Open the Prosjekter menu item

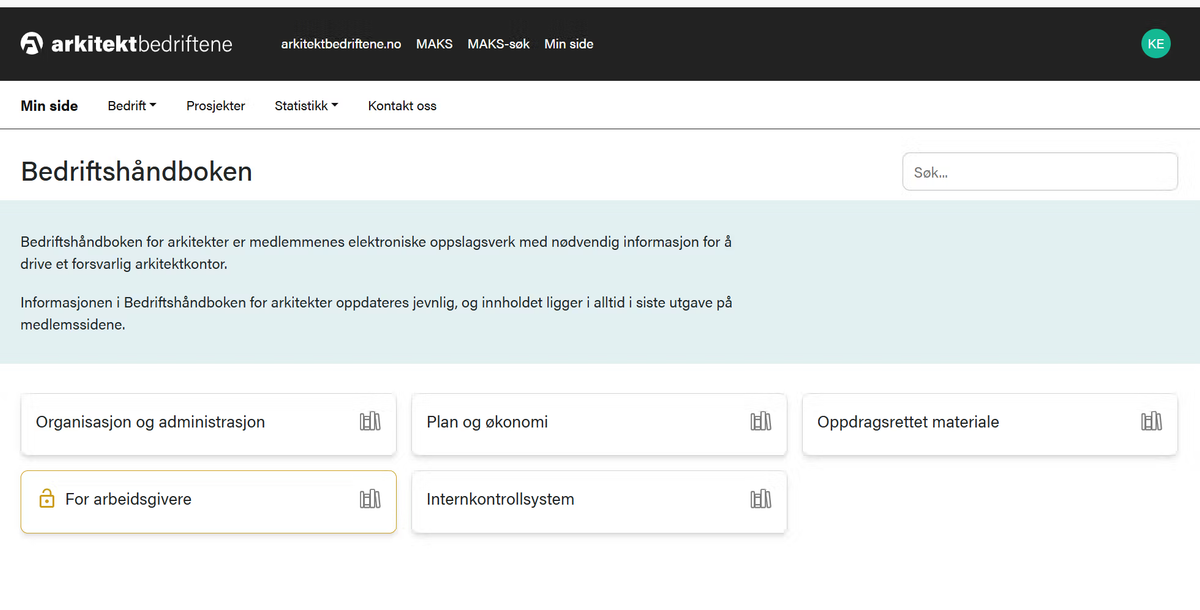(x=216, y=106)
